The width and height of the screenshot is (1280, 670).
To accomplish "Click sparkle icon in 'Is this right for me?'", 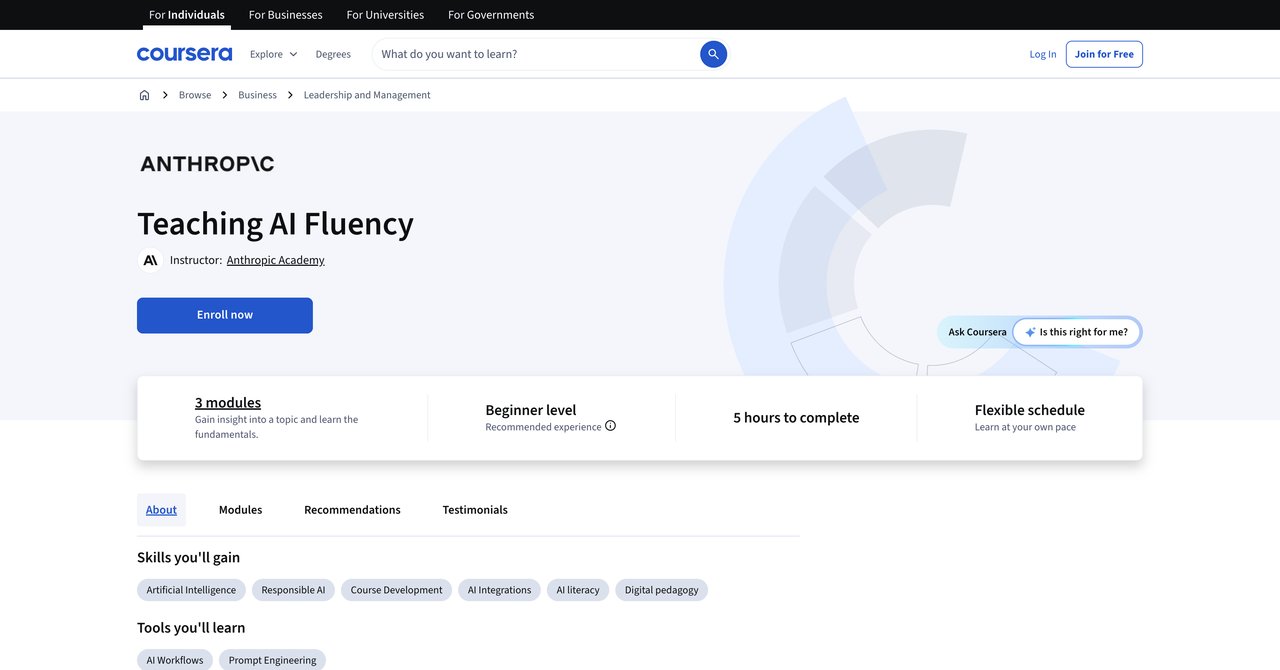I will click(x=1030, y=332).
